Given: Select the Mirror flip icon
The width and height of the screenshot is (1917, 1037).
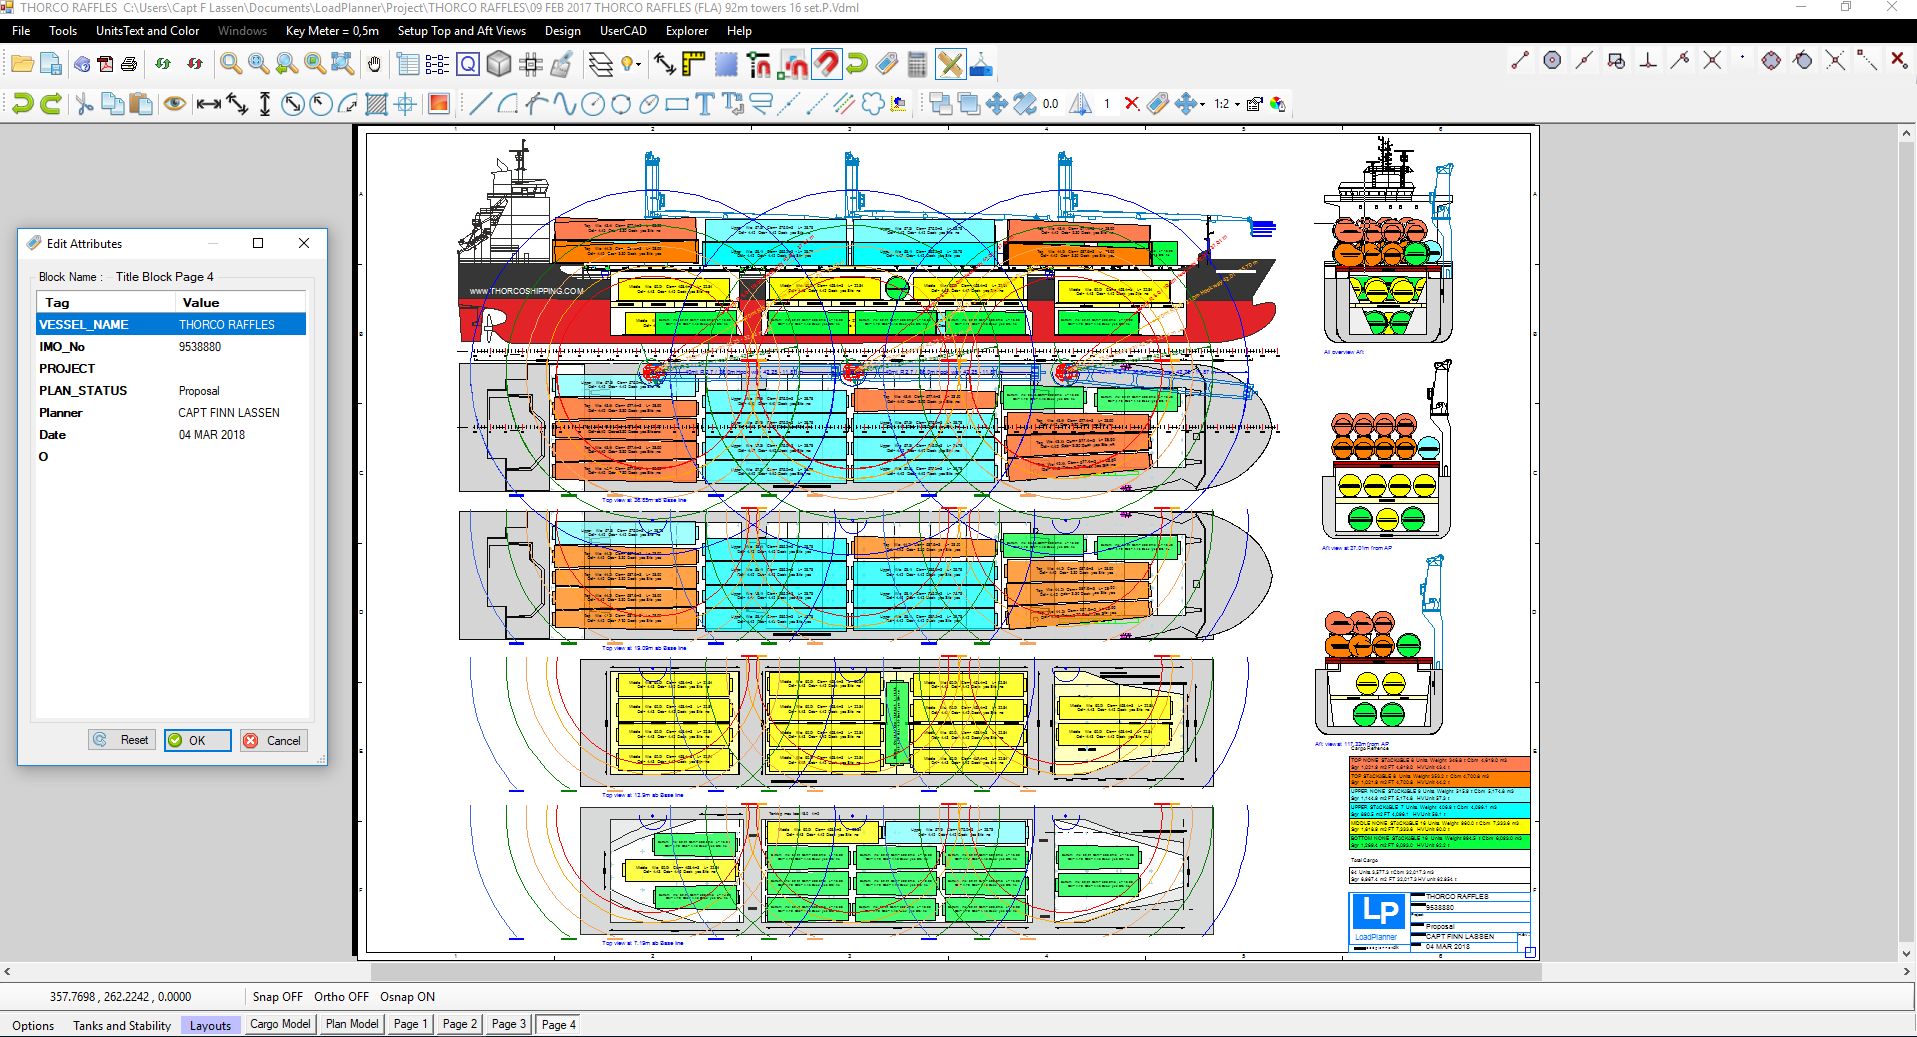Looking at the screenshot, I should click(x=1080, y=103).
